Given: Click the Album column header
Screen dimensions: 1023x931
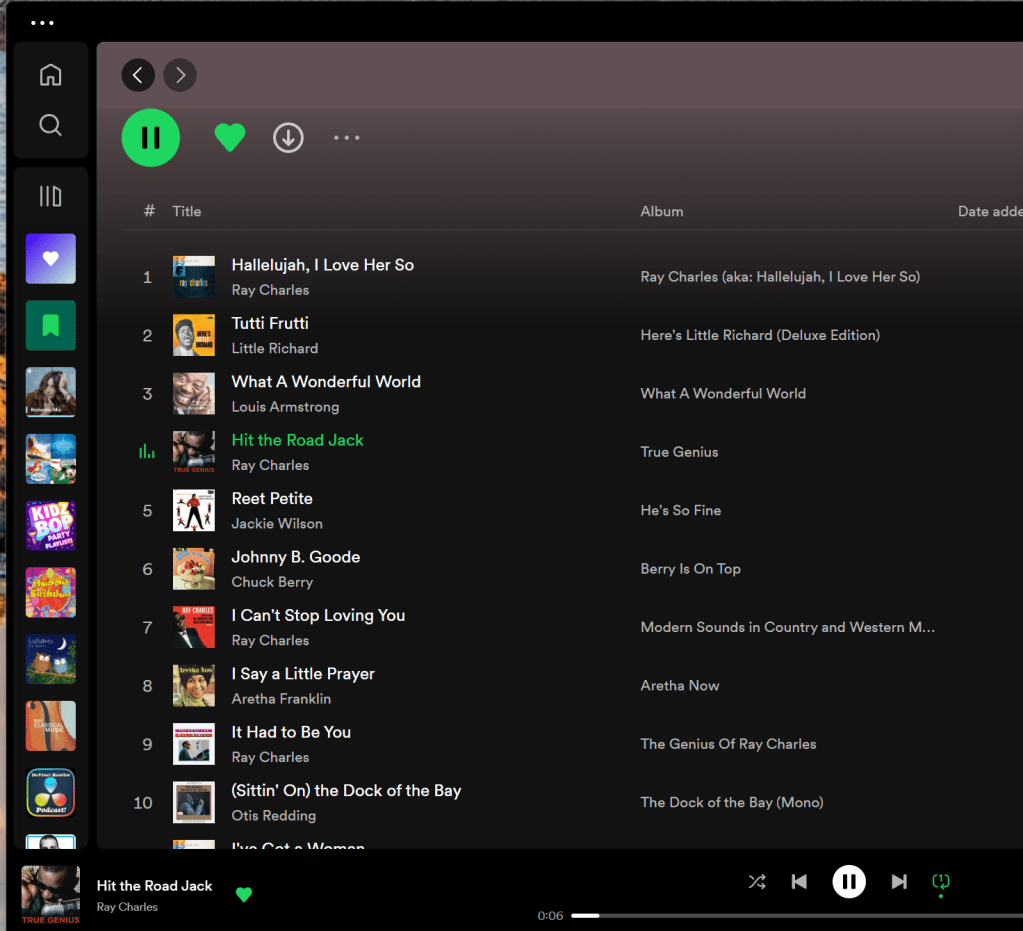Looking at the screenshot, I should coord(662,211).
